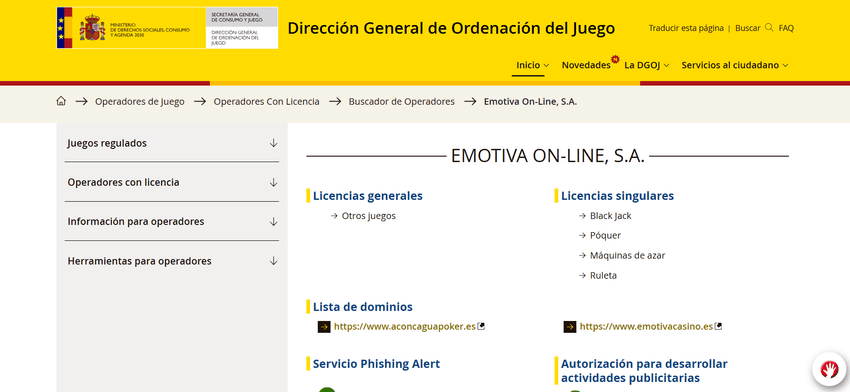The image size is (850, 392).
Task: Go to Operadores de Juego breadcrumb
Action: [x=140, y=101]
